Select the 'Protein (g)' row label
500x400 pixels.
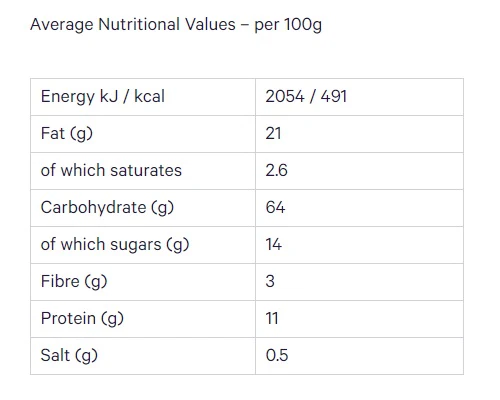82,318
